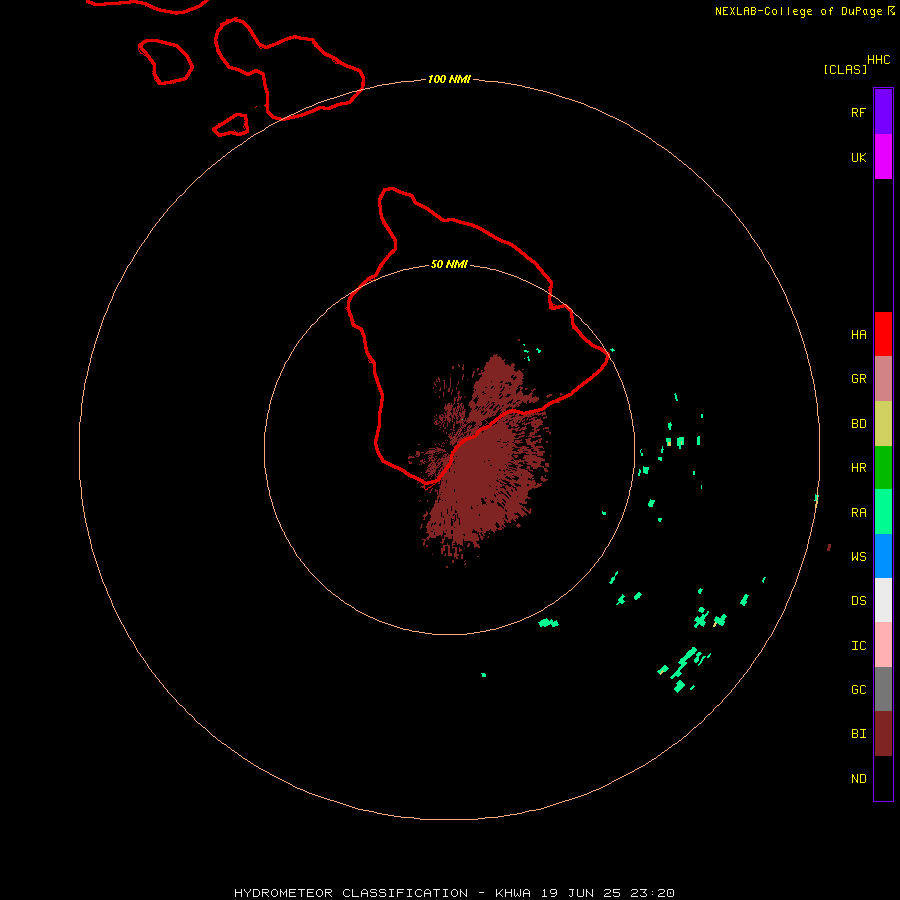Click the IC legend label
Viewport: 900px width, 900px height.
coord(858,646)
